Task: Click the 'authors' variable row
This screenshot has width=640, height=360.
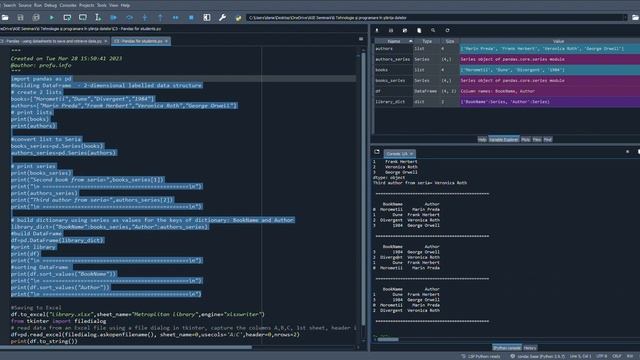Action: tap(507, 49)
